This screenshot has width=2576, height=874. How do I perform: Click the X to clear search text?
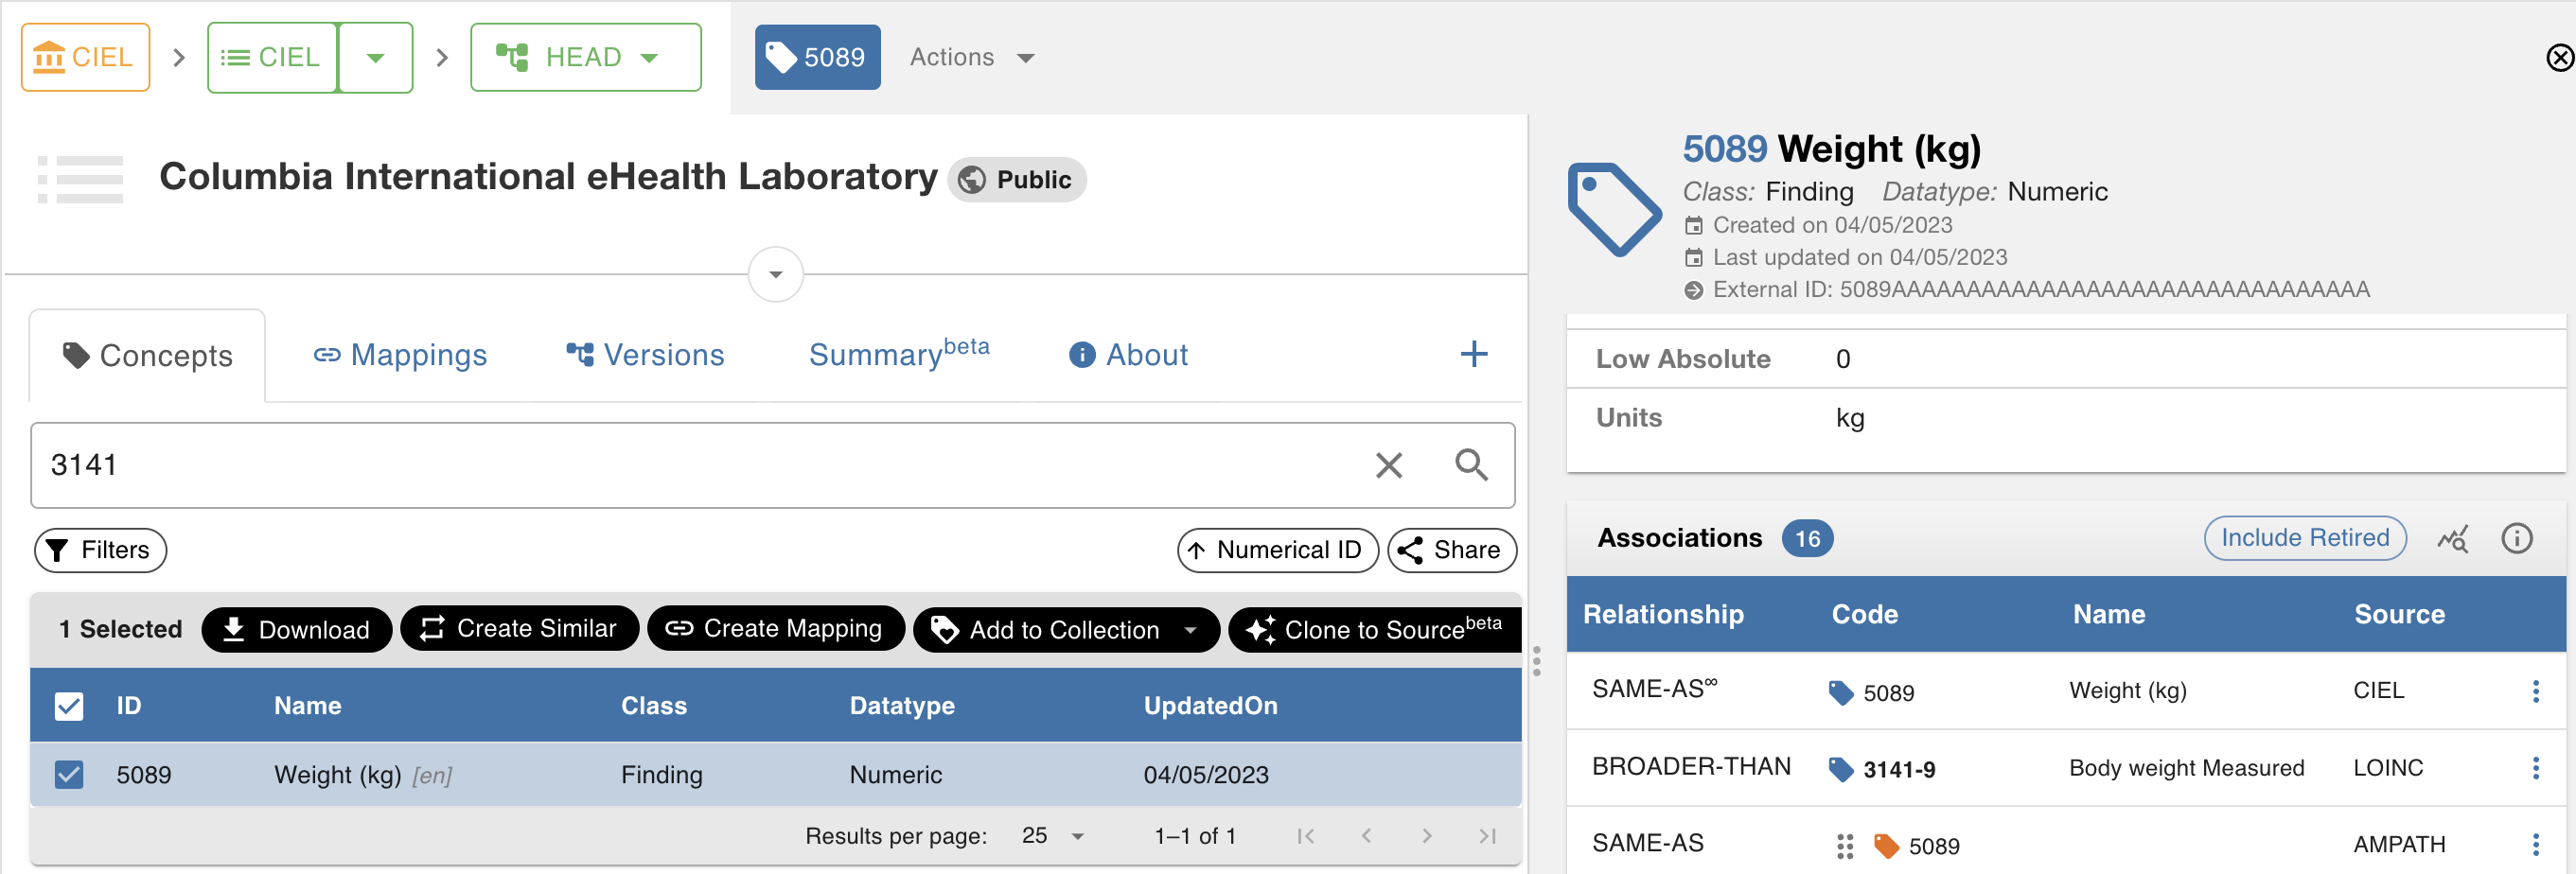pos(1389,465)
